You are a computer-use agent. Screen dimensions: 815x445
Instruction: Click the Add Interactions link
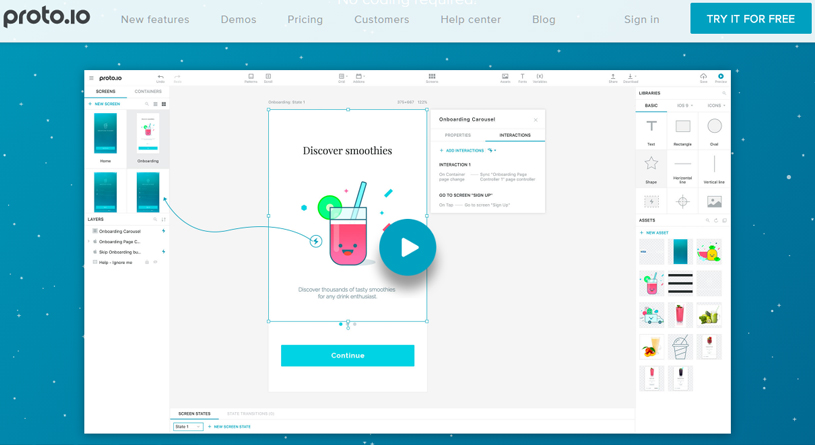tap(463, 151)
